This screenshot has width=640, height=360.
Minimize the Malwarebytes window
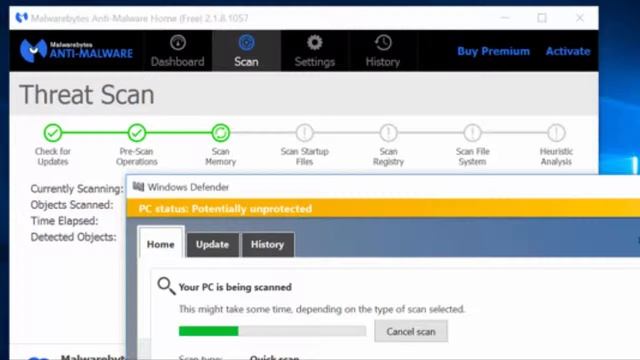point(505,18)
